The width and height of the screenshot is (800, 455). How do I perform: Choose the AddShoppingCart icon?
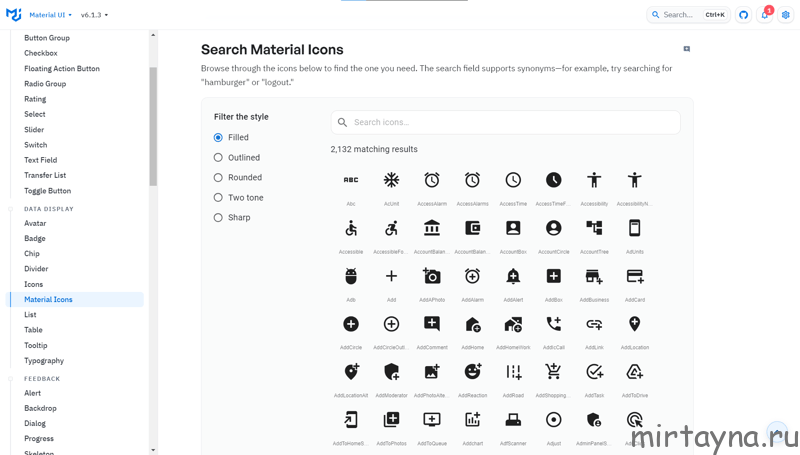[x=554, y=372]
